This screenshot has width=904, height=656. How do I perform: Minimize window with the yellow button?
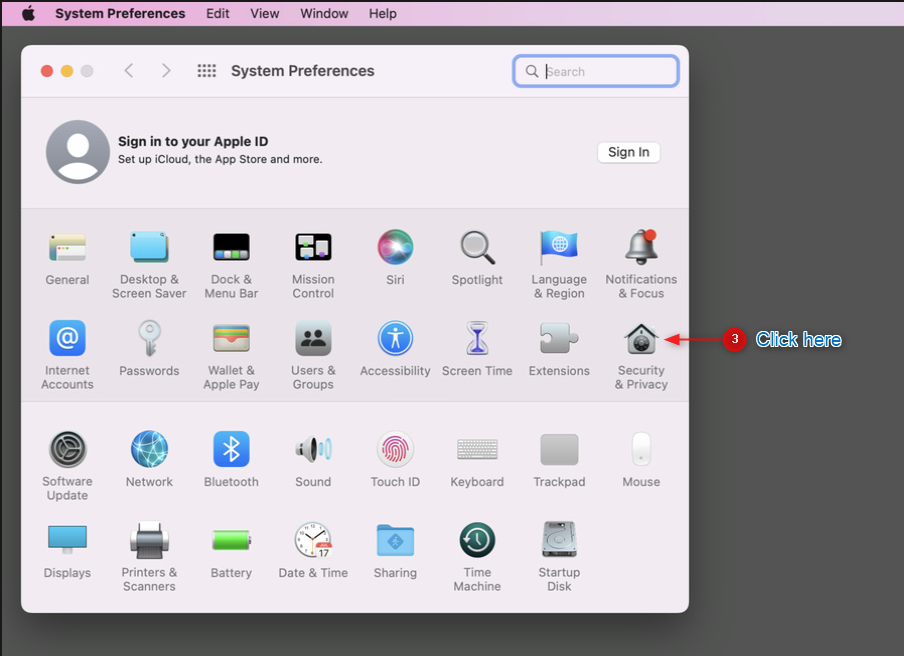tap(67, 71)
